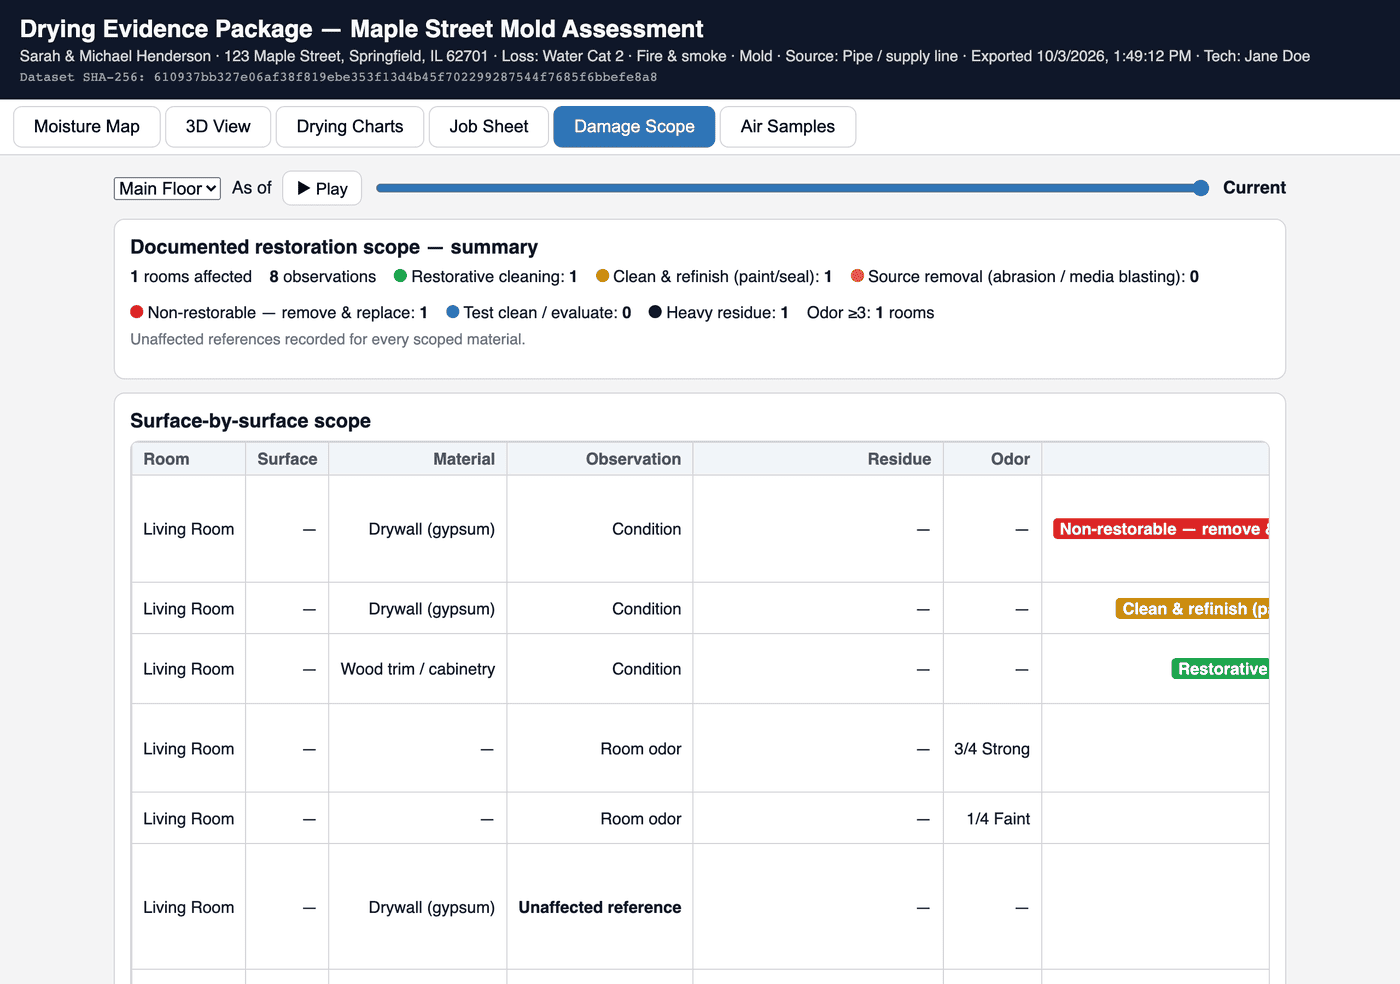Open the Main Floor level dropdown
The height and width of the screenshot is (984, 1400).
coord(167,188)
